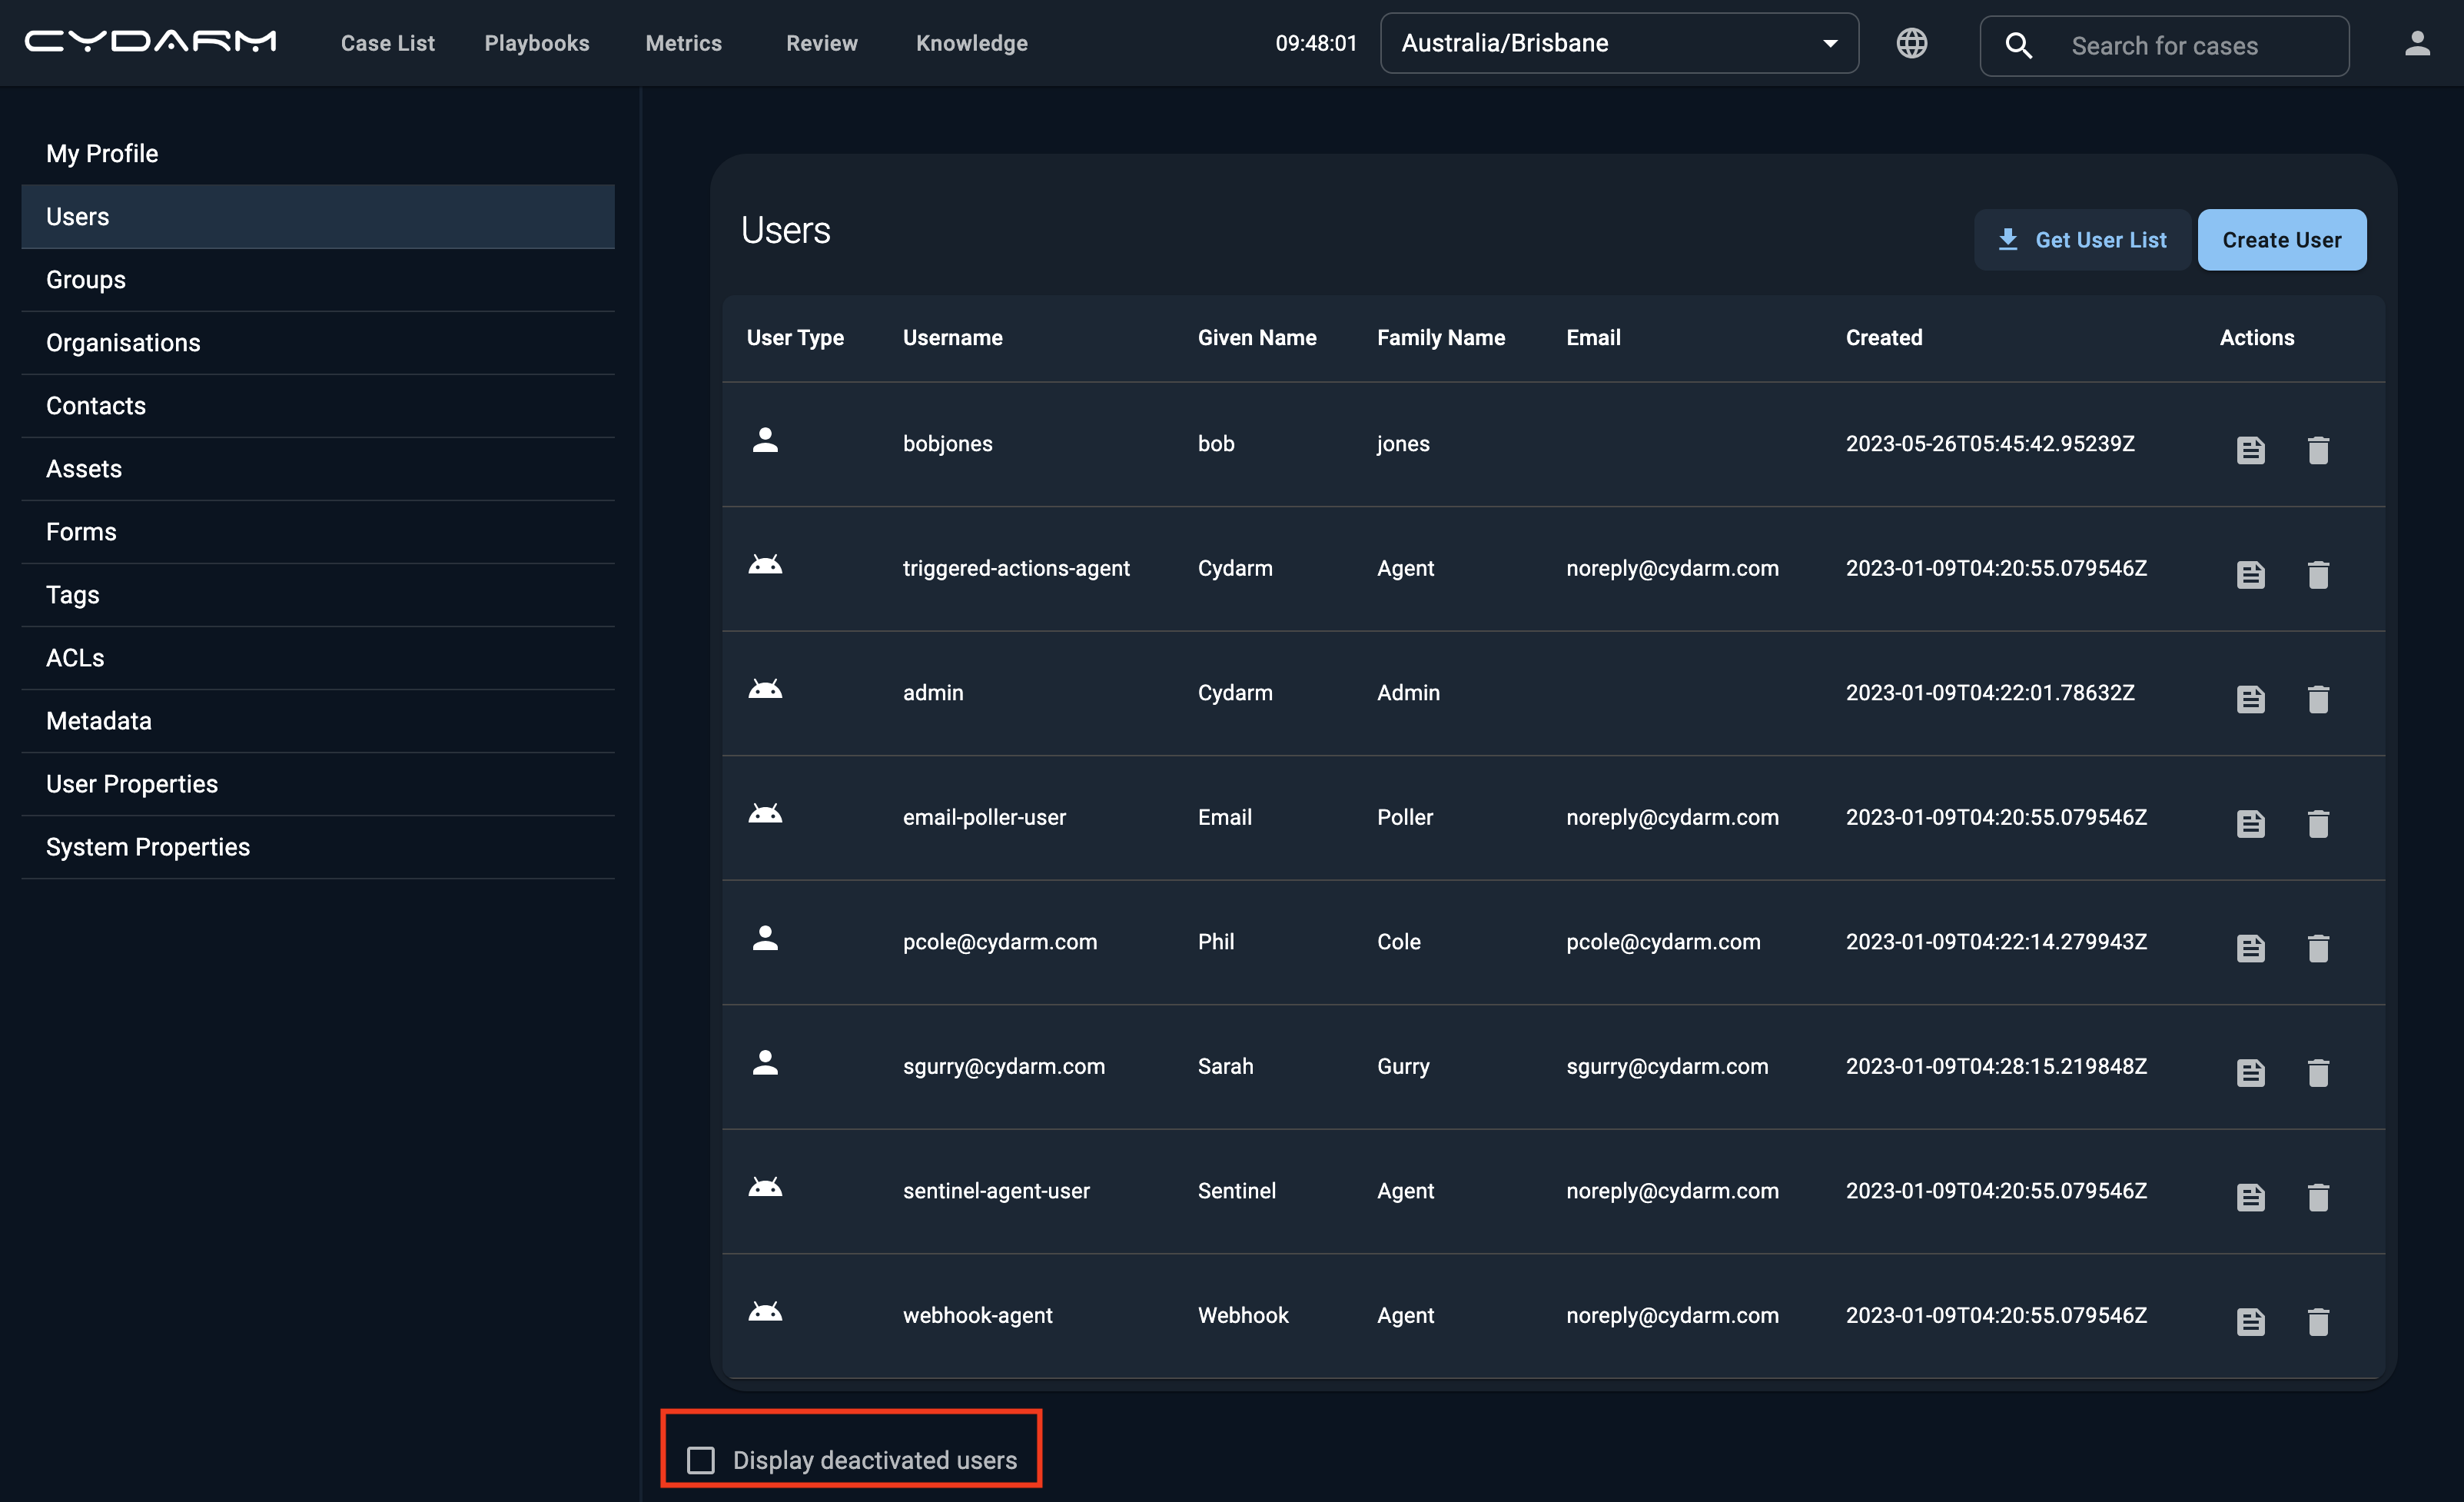Click trash icon for pcole@cydarm.com row
Viewport: 2464px width, 1502px height.
pos(2318,948)
